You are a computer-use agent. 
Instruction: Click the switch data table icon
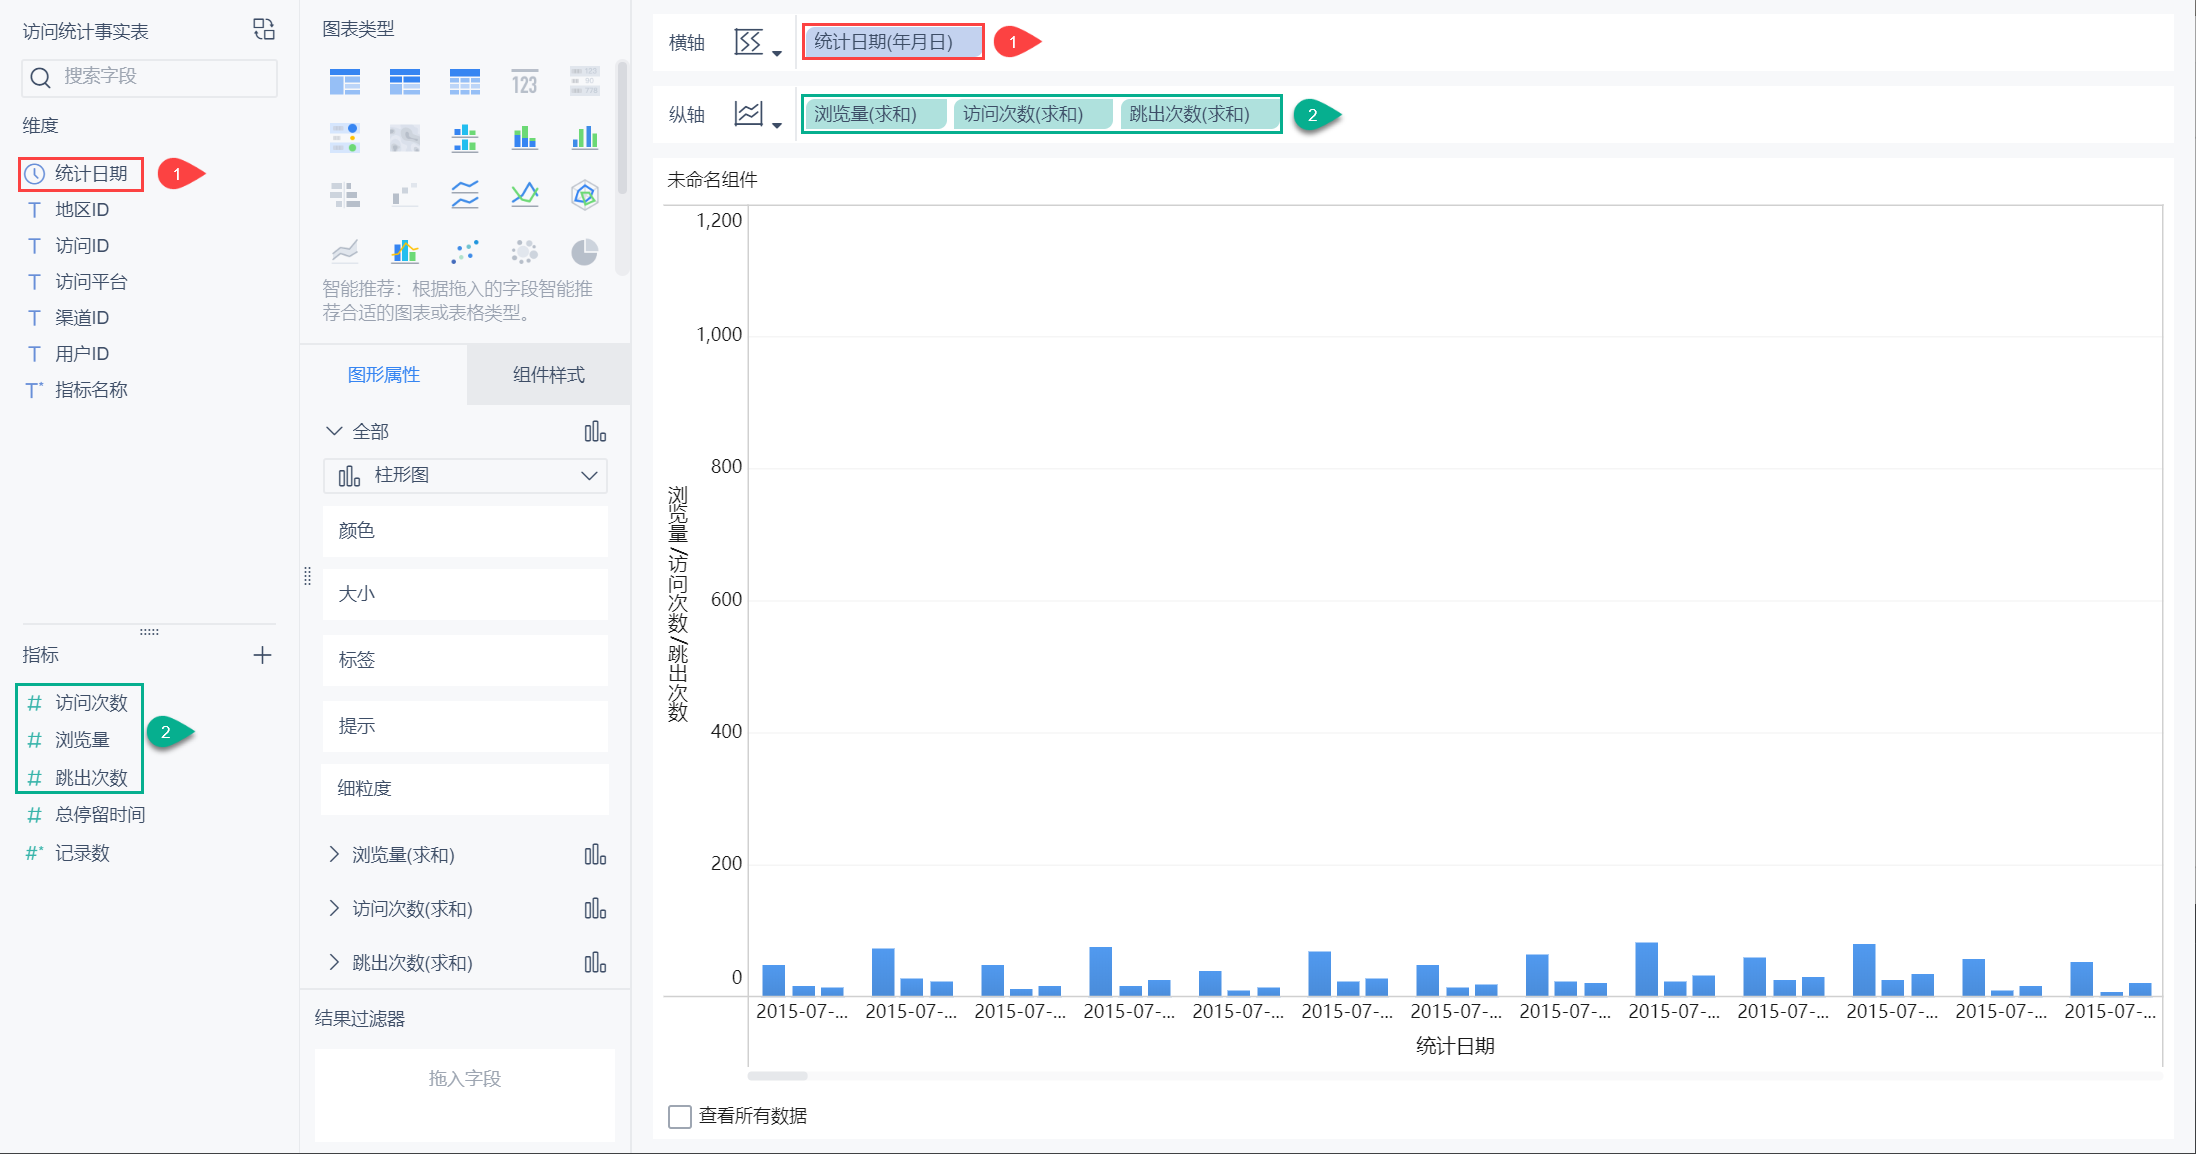click(263, 29)
